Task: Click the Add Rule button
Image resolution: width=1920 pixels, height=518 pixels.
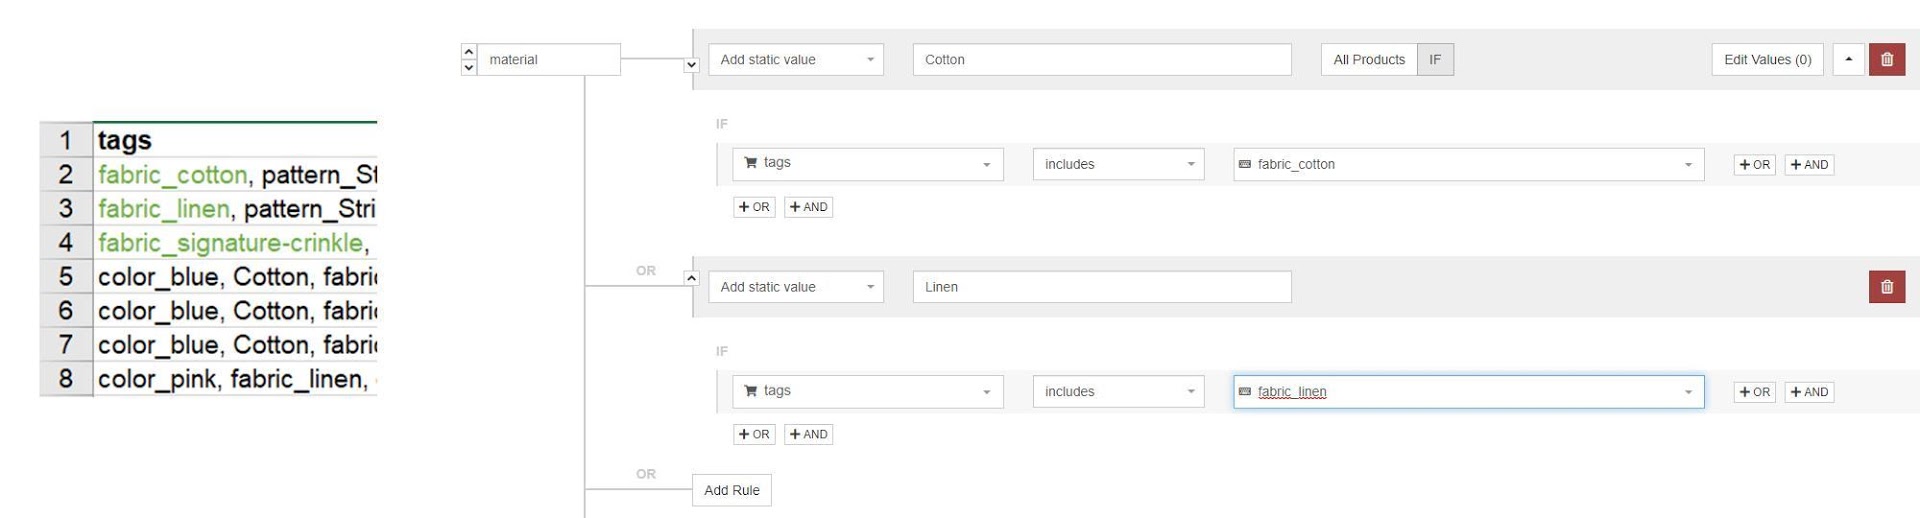Action: pos(732,490)
